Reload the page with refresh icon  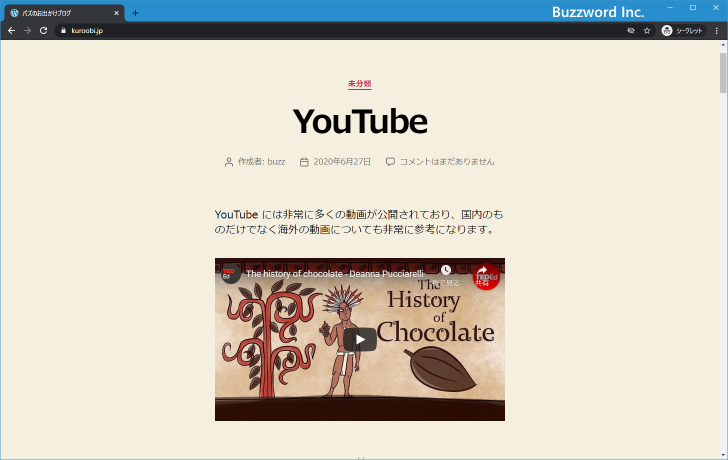pos(44,31)
